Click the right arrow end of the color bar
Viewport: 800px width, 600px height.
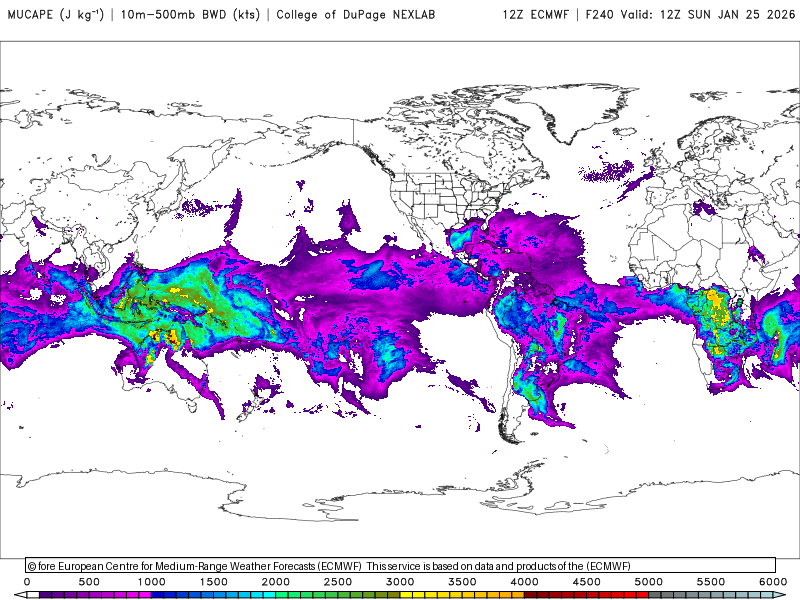[780, 595]
